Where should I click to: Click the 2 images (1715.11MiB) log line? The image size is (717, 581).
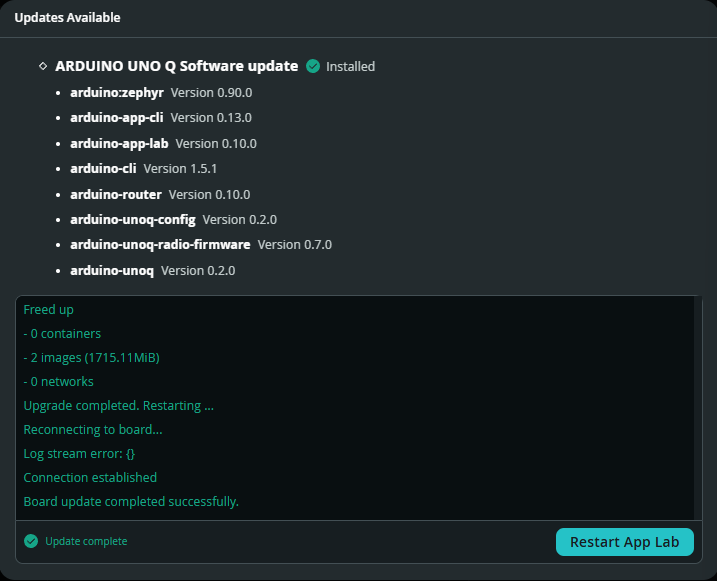tap(91, 357)
